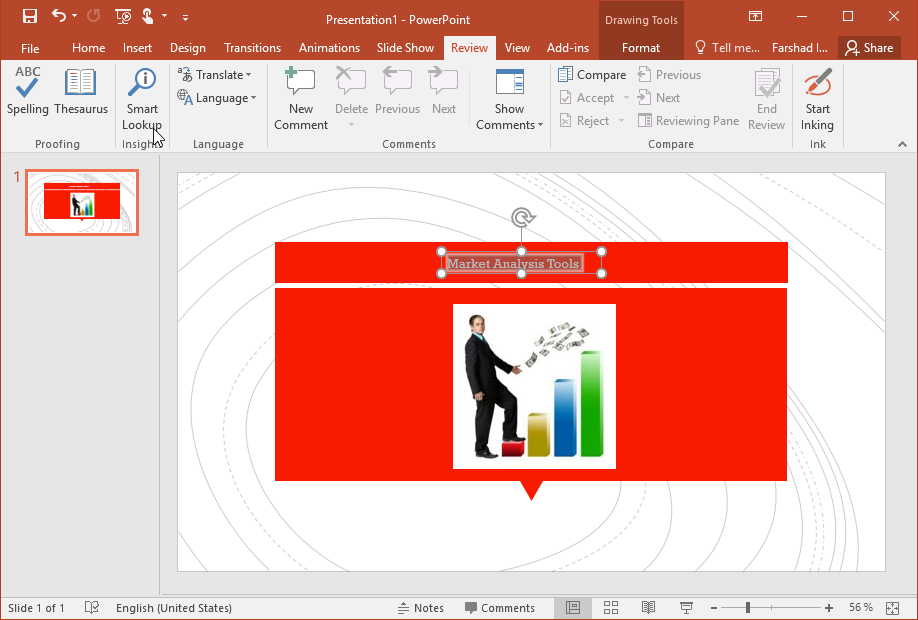Image resolution: width=918 pixels, height=620 pixels.
Task: Customize the Quick Access Toolbar dropdown
Action: [185, 18]
